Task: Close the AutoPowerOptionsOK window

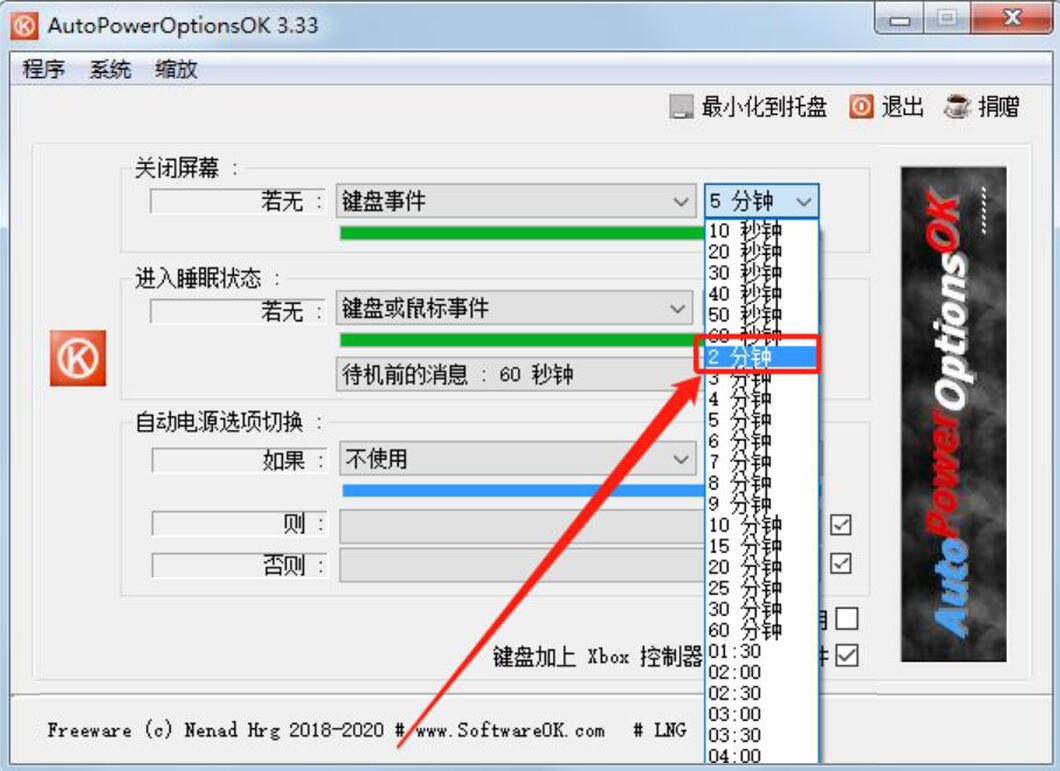Action: [1012, 18]
